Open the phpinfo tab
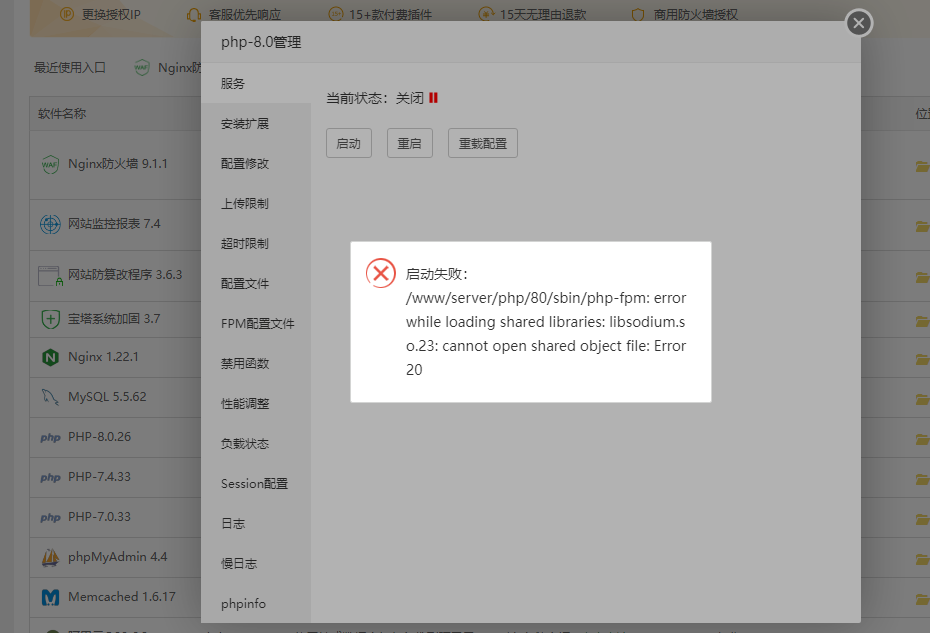Image resolution: width=930 pixels, height=633 pixels. [x=256, y=603]
